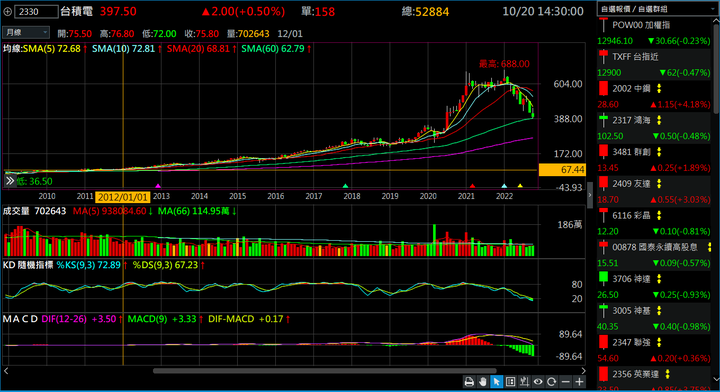
Task: Click red triangle marker near 2021
Action: point(472,186)
